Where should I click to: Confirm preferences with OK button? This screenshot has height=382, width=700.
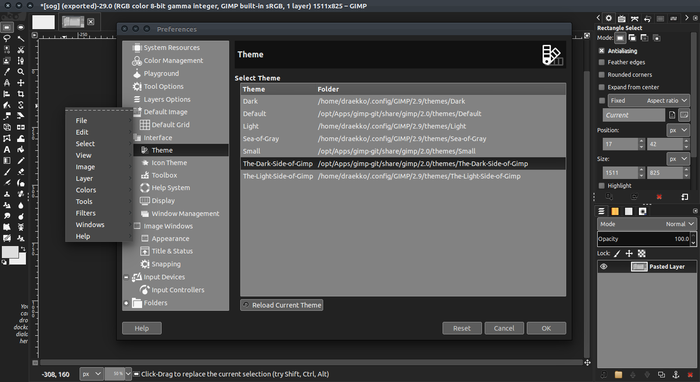(546, 328)
